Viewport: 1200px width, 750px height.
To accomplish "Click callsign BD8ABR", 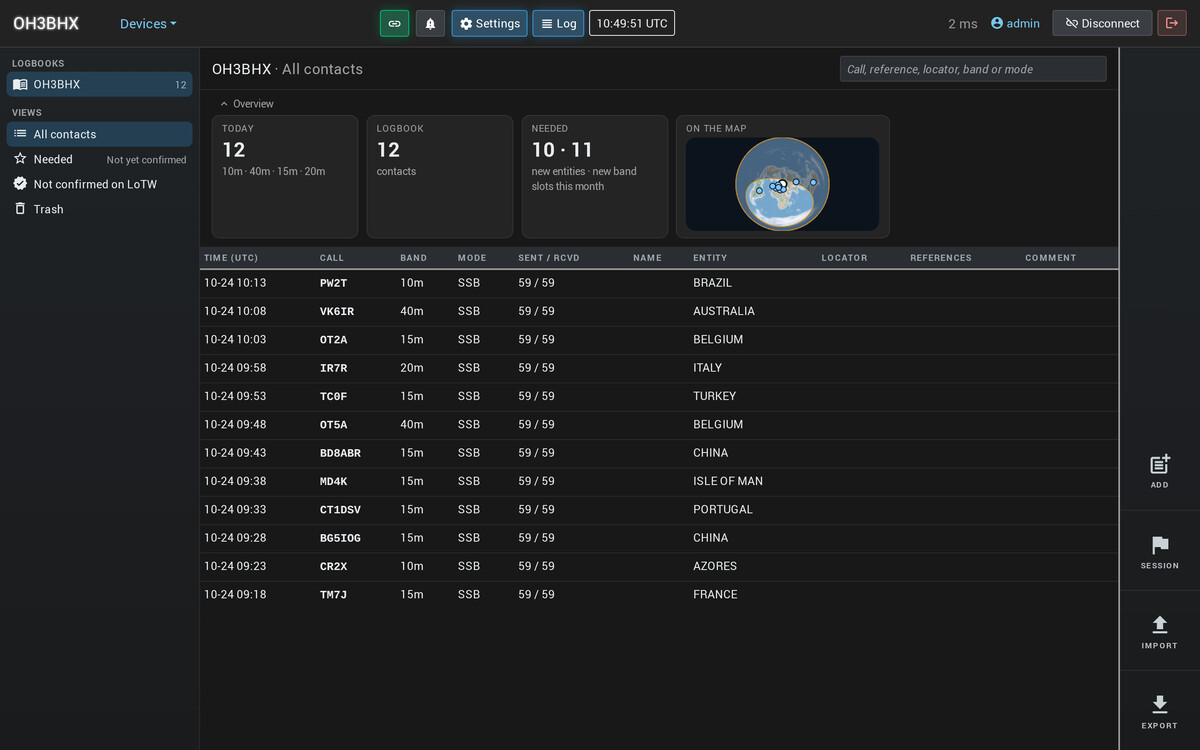I will 340,453.
